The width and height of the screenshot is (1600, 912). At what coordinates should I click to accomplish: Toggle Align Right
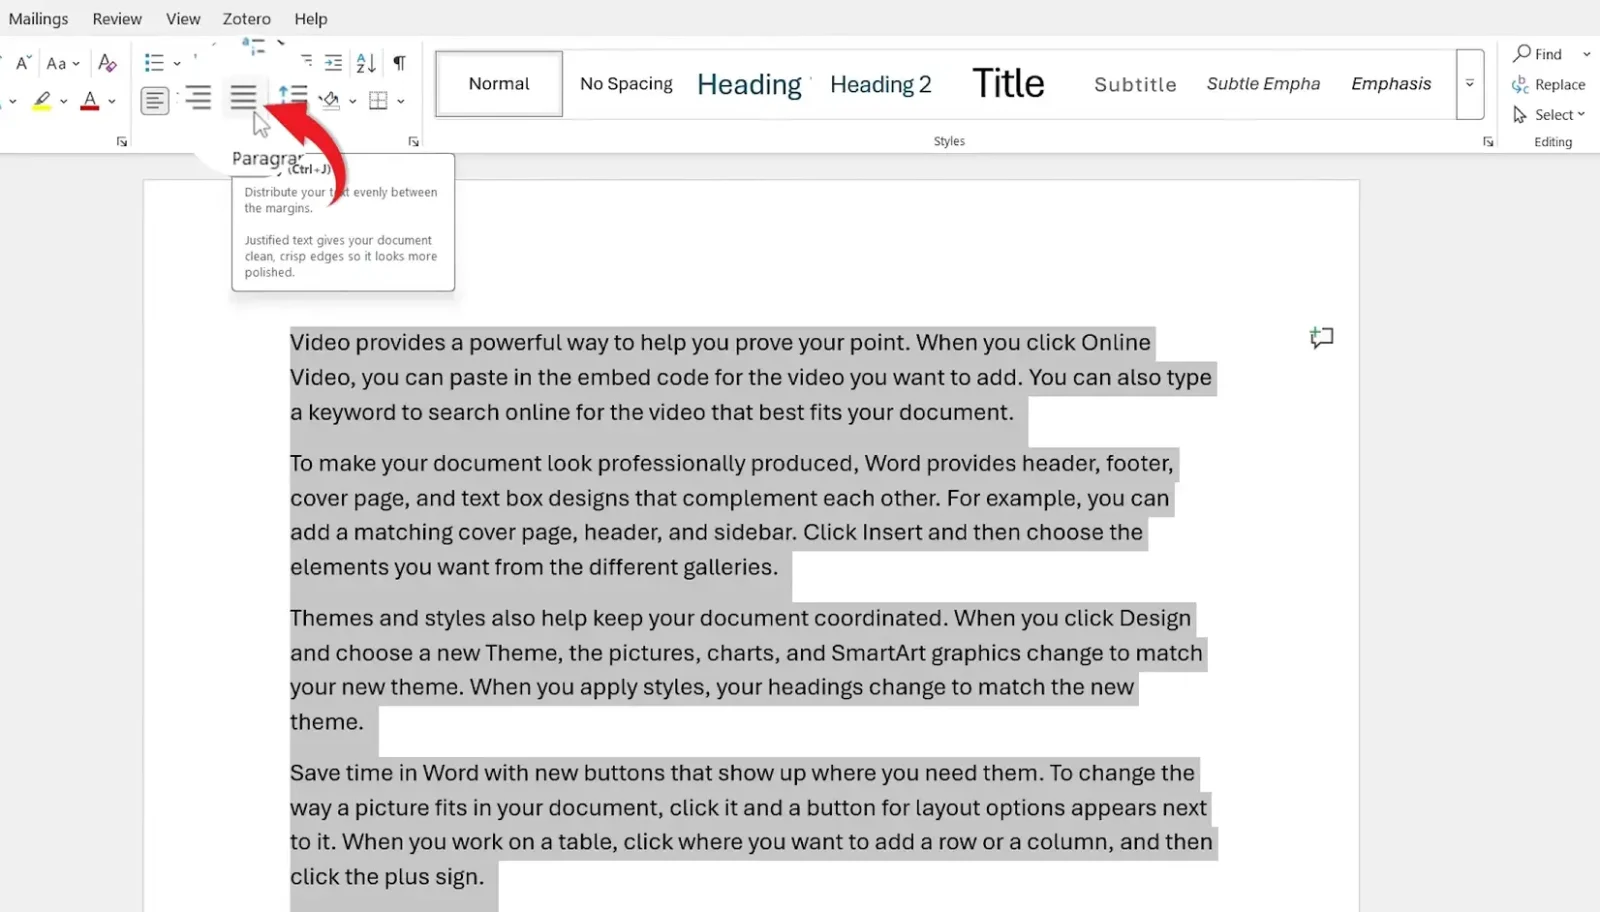coord(198,98)
